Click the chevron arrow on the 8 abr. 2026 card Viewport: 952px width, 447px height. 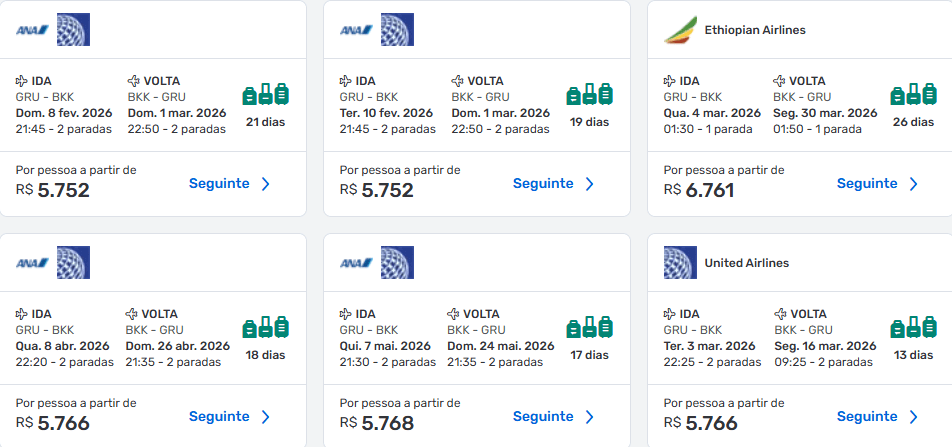[265, 417]
